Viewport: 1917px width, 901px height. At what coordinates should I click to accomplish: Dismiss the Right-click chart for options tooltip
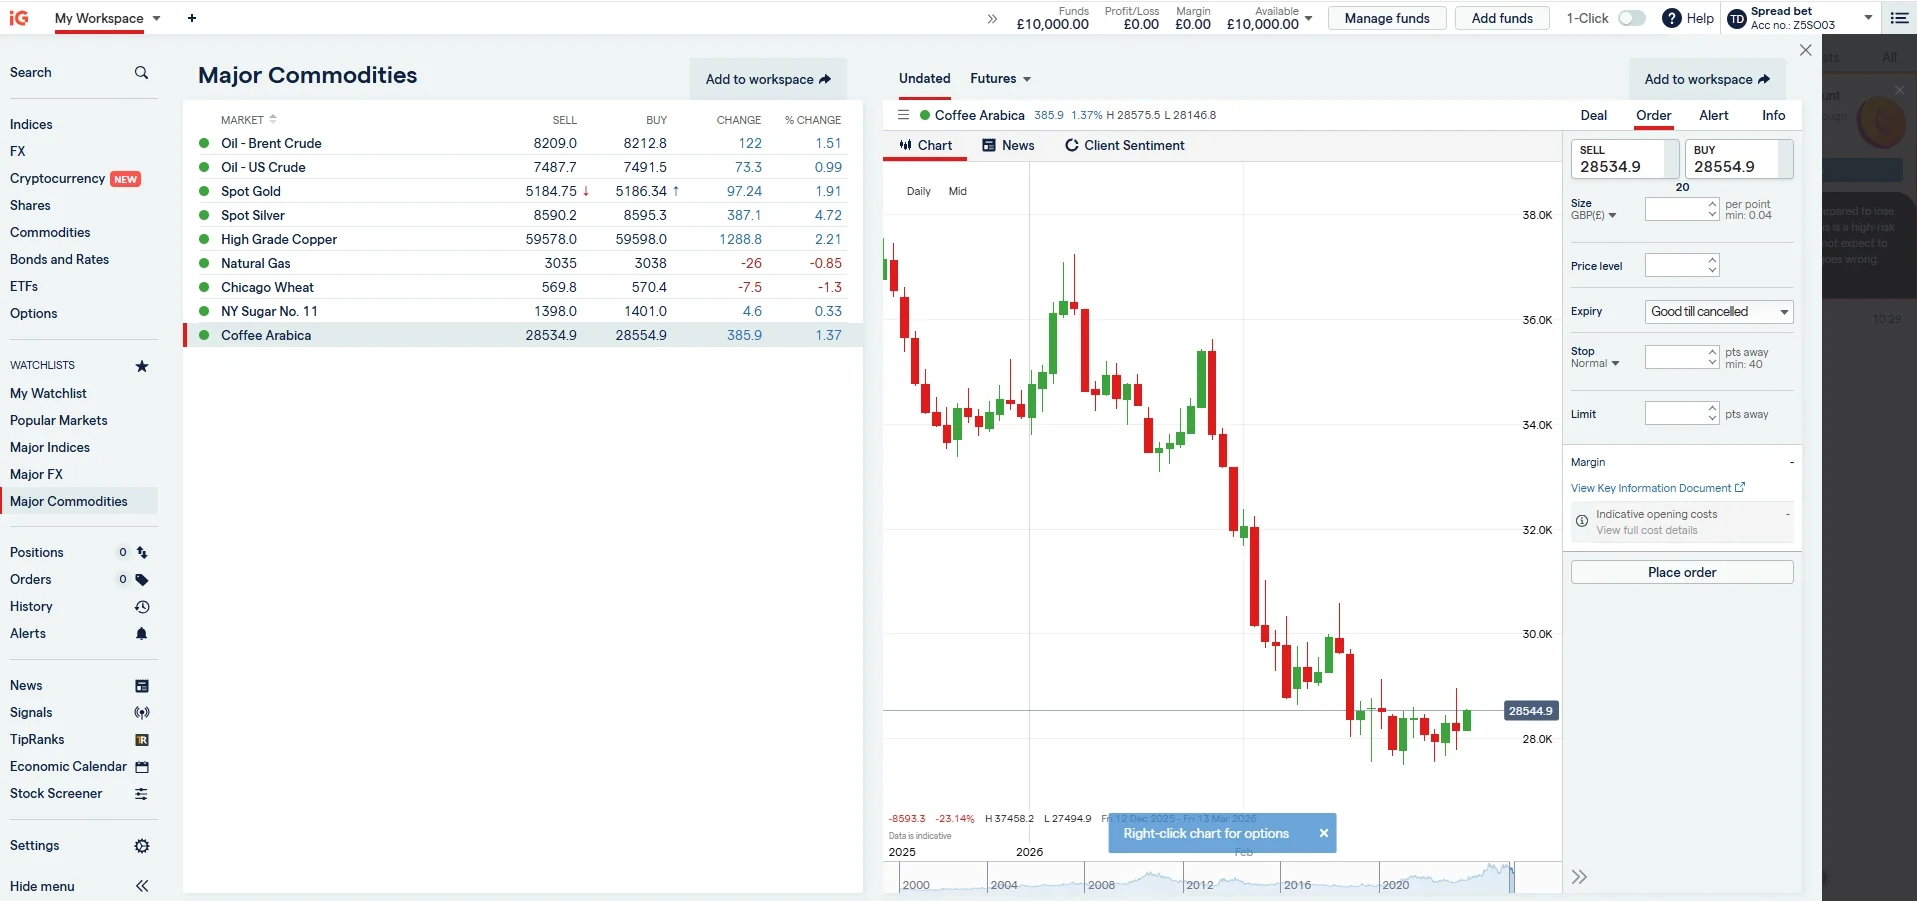point(1322,833)
